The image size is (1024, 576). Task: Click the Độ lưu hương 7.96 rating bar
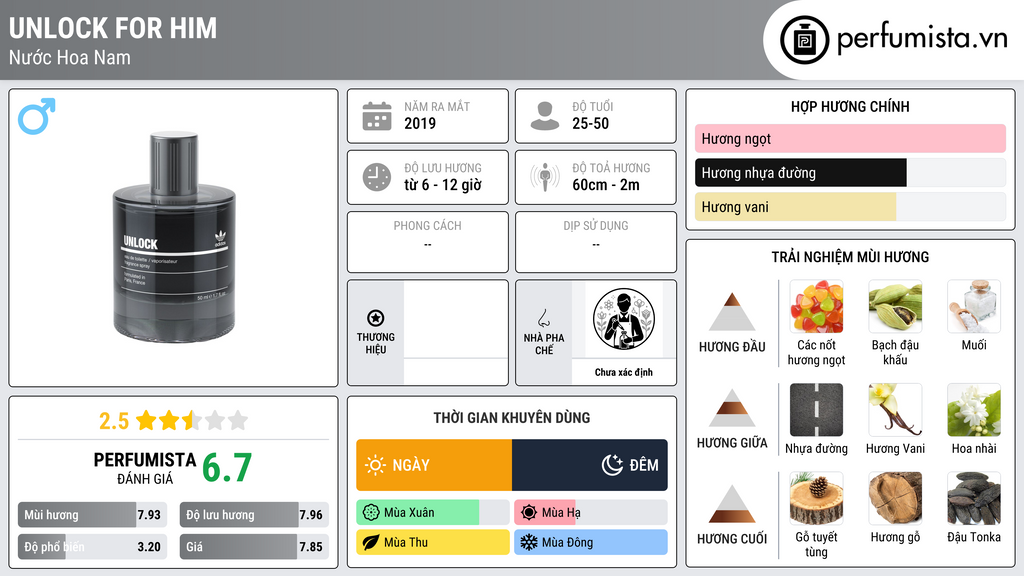254,515
